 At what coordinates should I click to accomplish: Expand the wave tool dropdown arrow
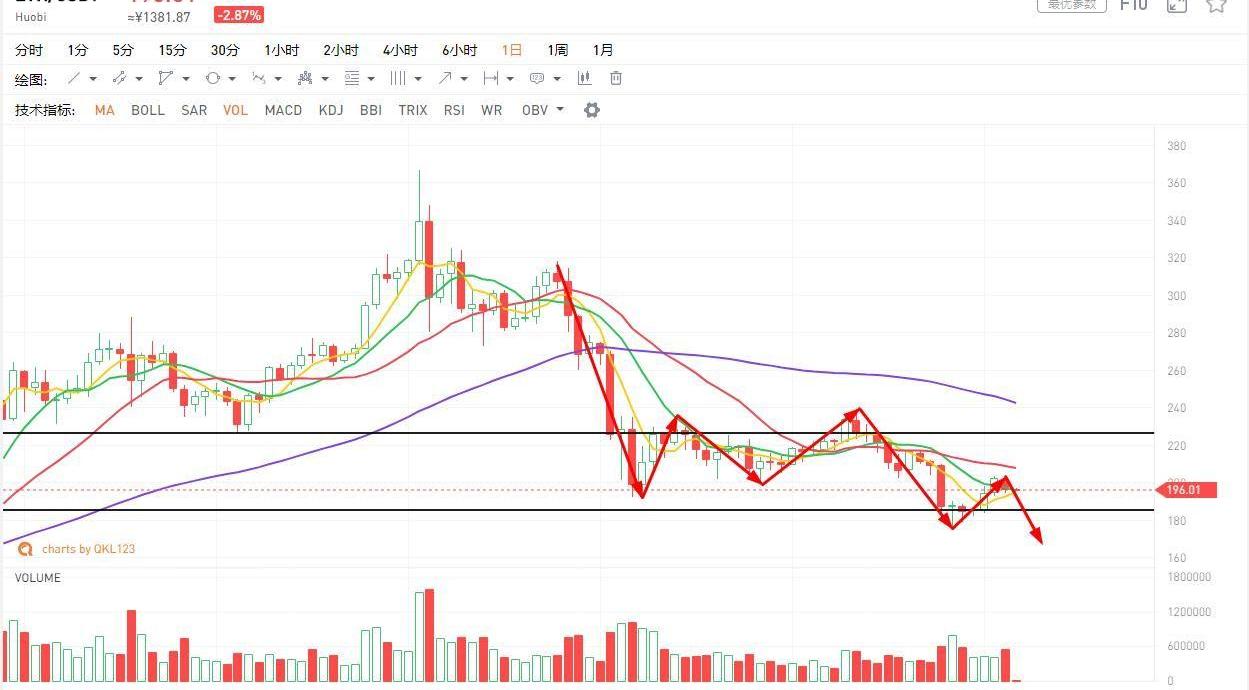[279, 79]
